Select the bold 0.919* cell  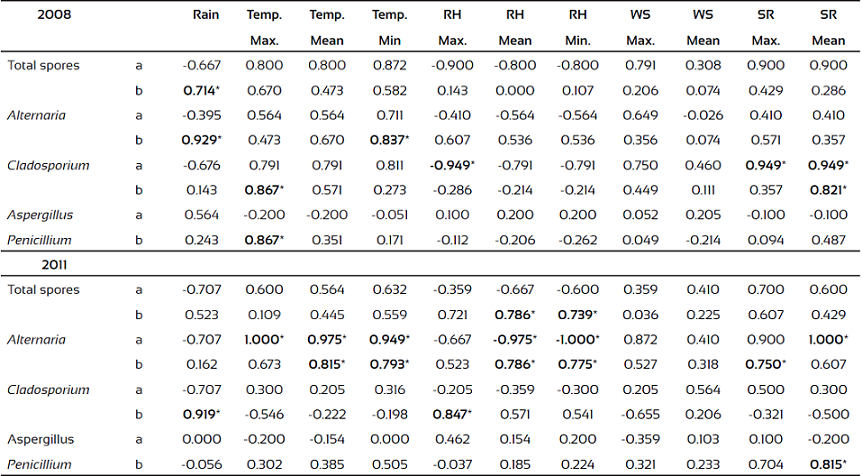tap(201, 414)
